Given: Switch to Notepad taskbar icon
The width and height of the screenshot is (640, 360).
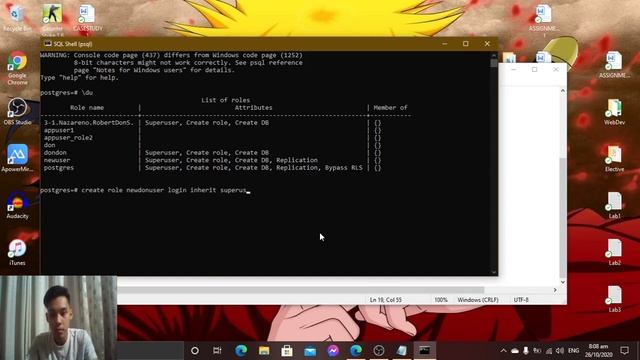Looking at the screenshot, I should (x=402, y=351).
